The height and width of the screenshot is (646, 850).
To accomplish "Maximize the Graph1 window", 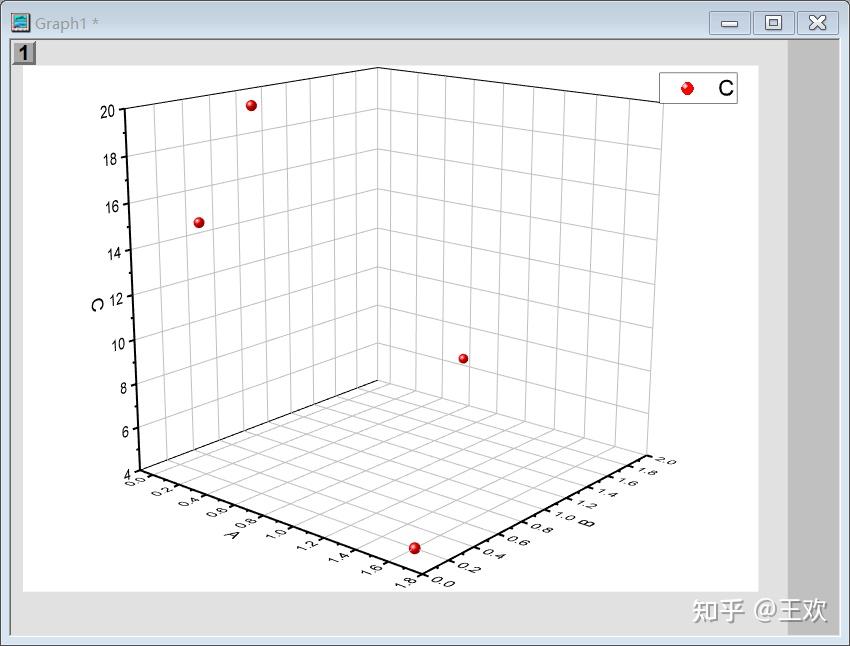I will coord(774,23).
